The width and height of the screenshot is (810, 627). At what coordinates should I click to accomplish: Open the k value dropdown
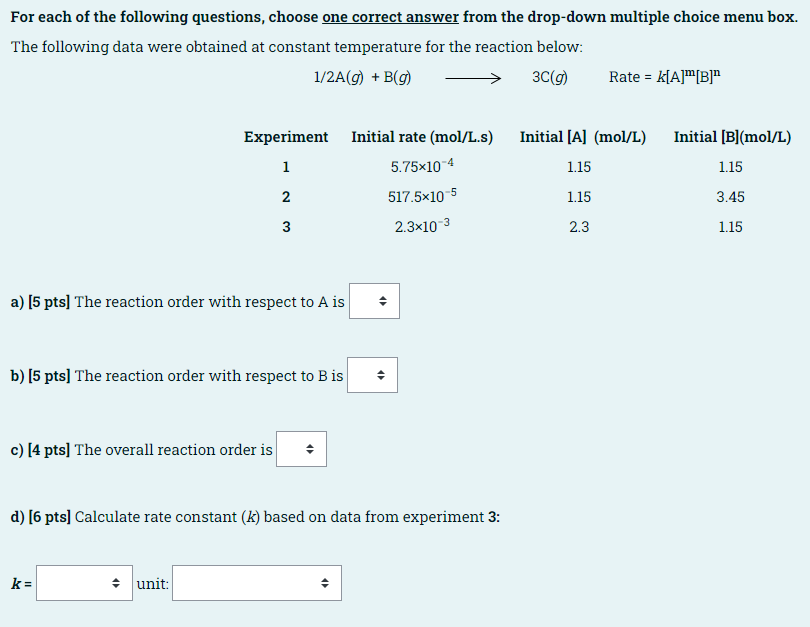84,583
